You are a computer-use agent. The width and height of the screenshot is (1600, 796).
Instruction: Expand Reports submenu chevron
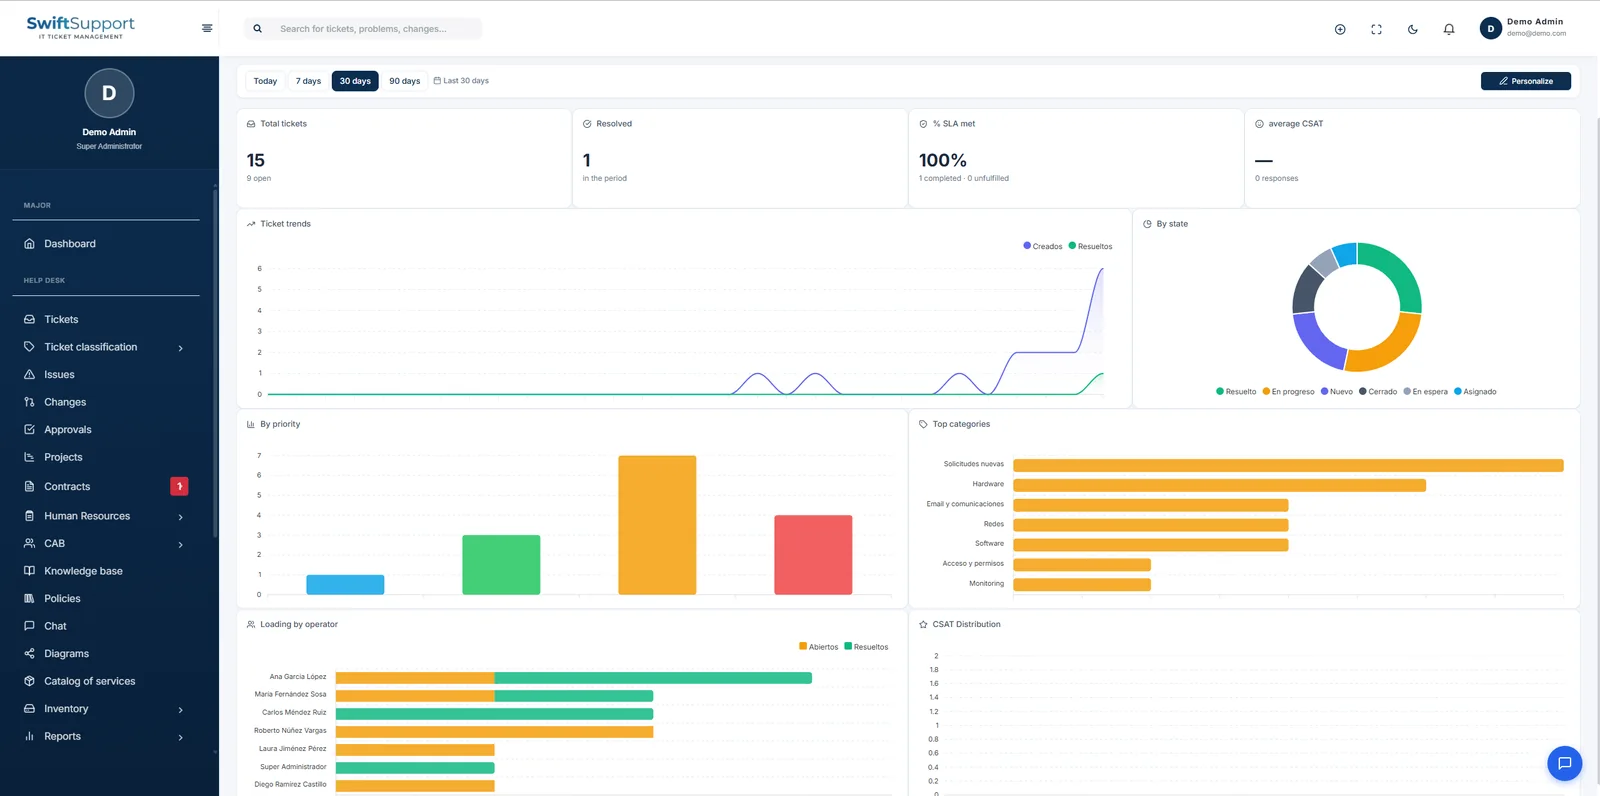coord(181,738)
